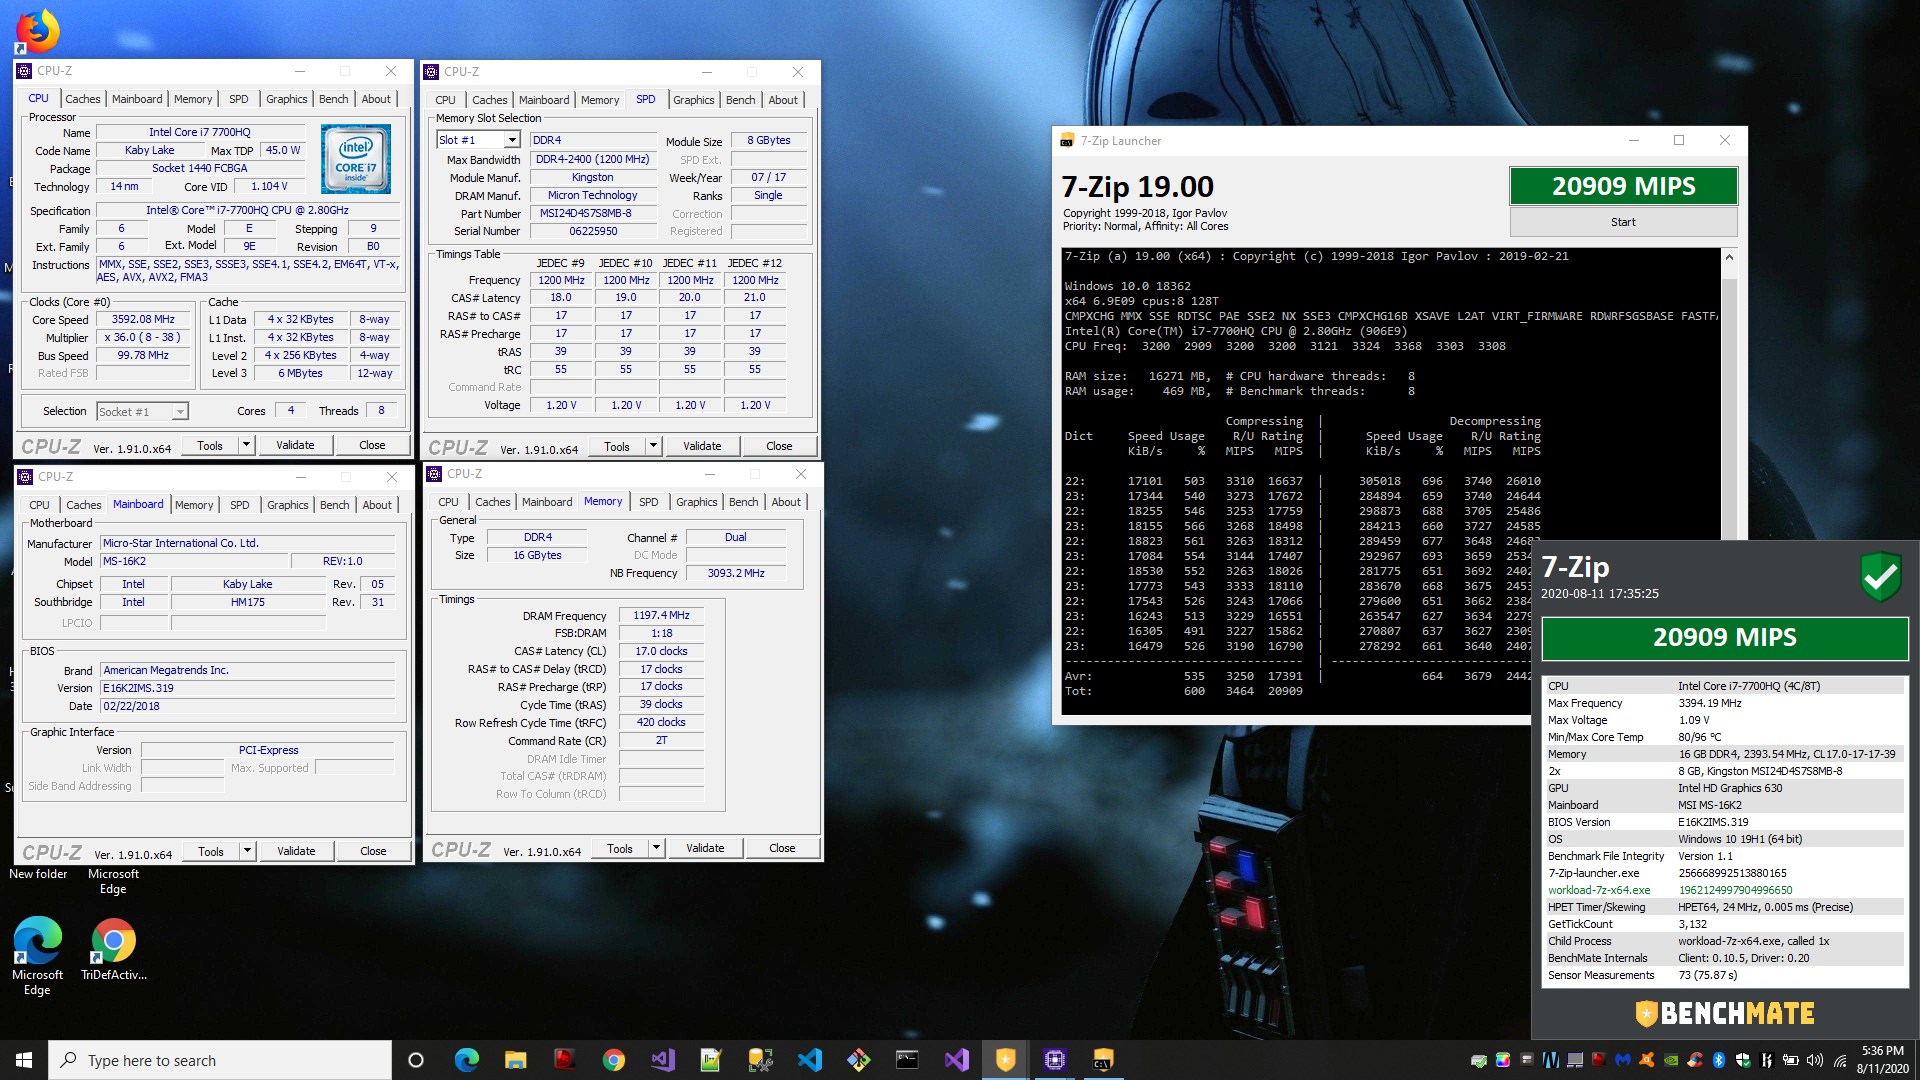Image resolution: width=1920 pixels, height=1080 pixels.
Task: Switch to Caches tab in the CPU window
Action: point(82,99)
